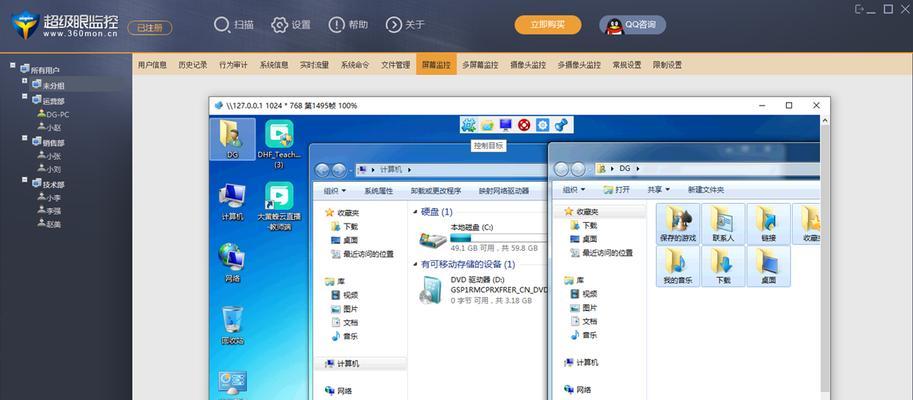Click the blue settings cog in remote toolbar

click(x=543, y=125)
